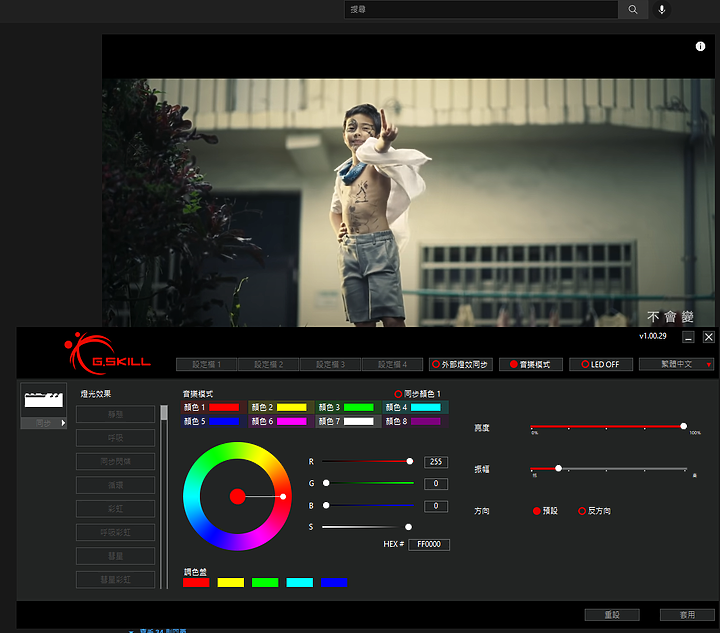This screenshot has height=633, width=720.
Task: Select 顏色 6 magenta swatch
Action: 292,421
